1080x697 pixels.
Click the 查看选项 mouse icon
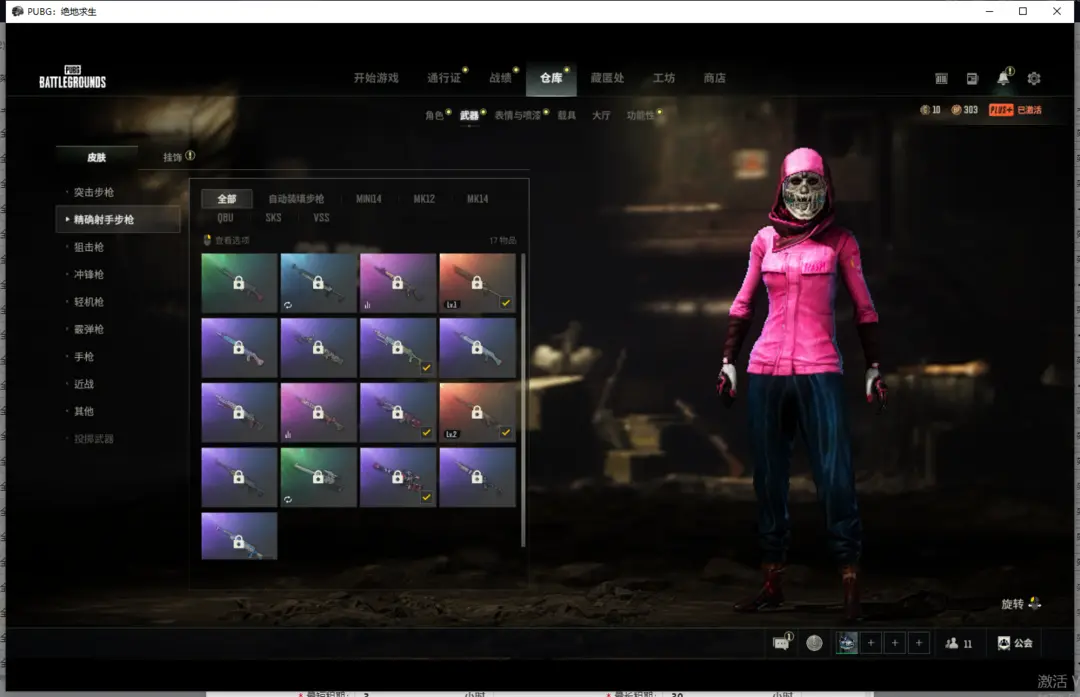pos(207,240)
